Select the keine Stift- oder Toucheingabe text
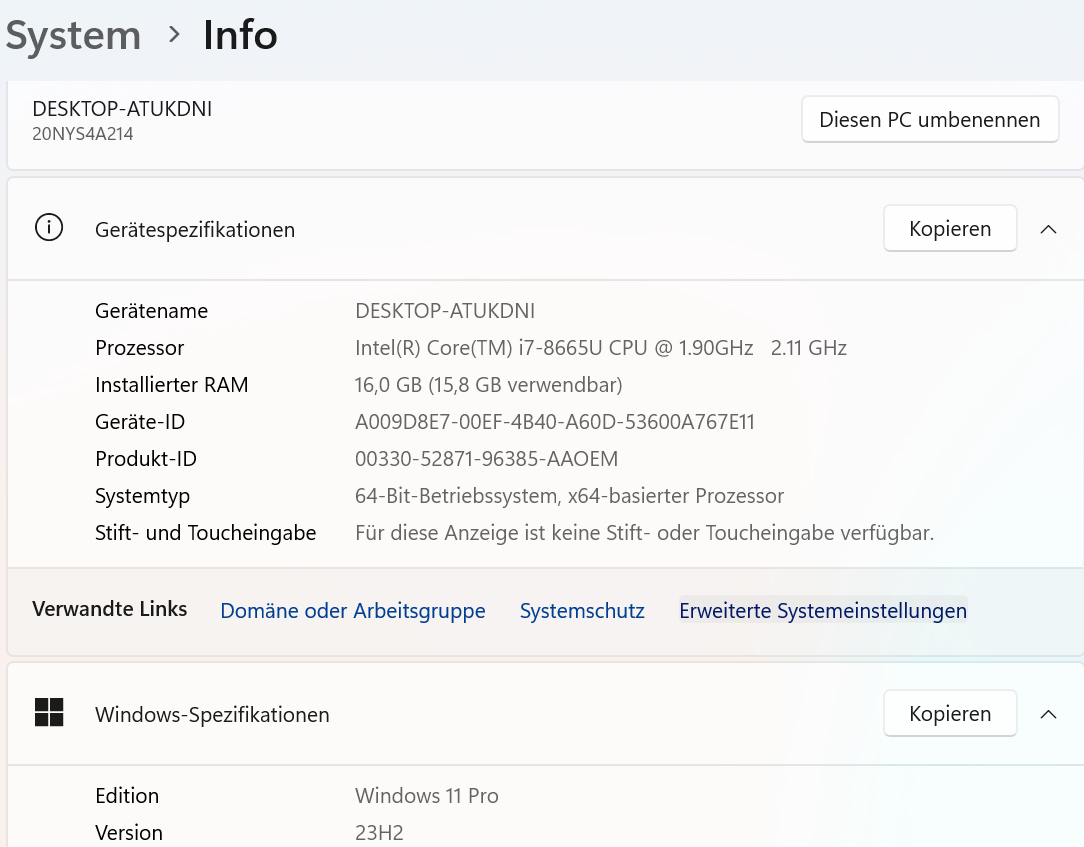1084x847 pixels. pos(644,533)
